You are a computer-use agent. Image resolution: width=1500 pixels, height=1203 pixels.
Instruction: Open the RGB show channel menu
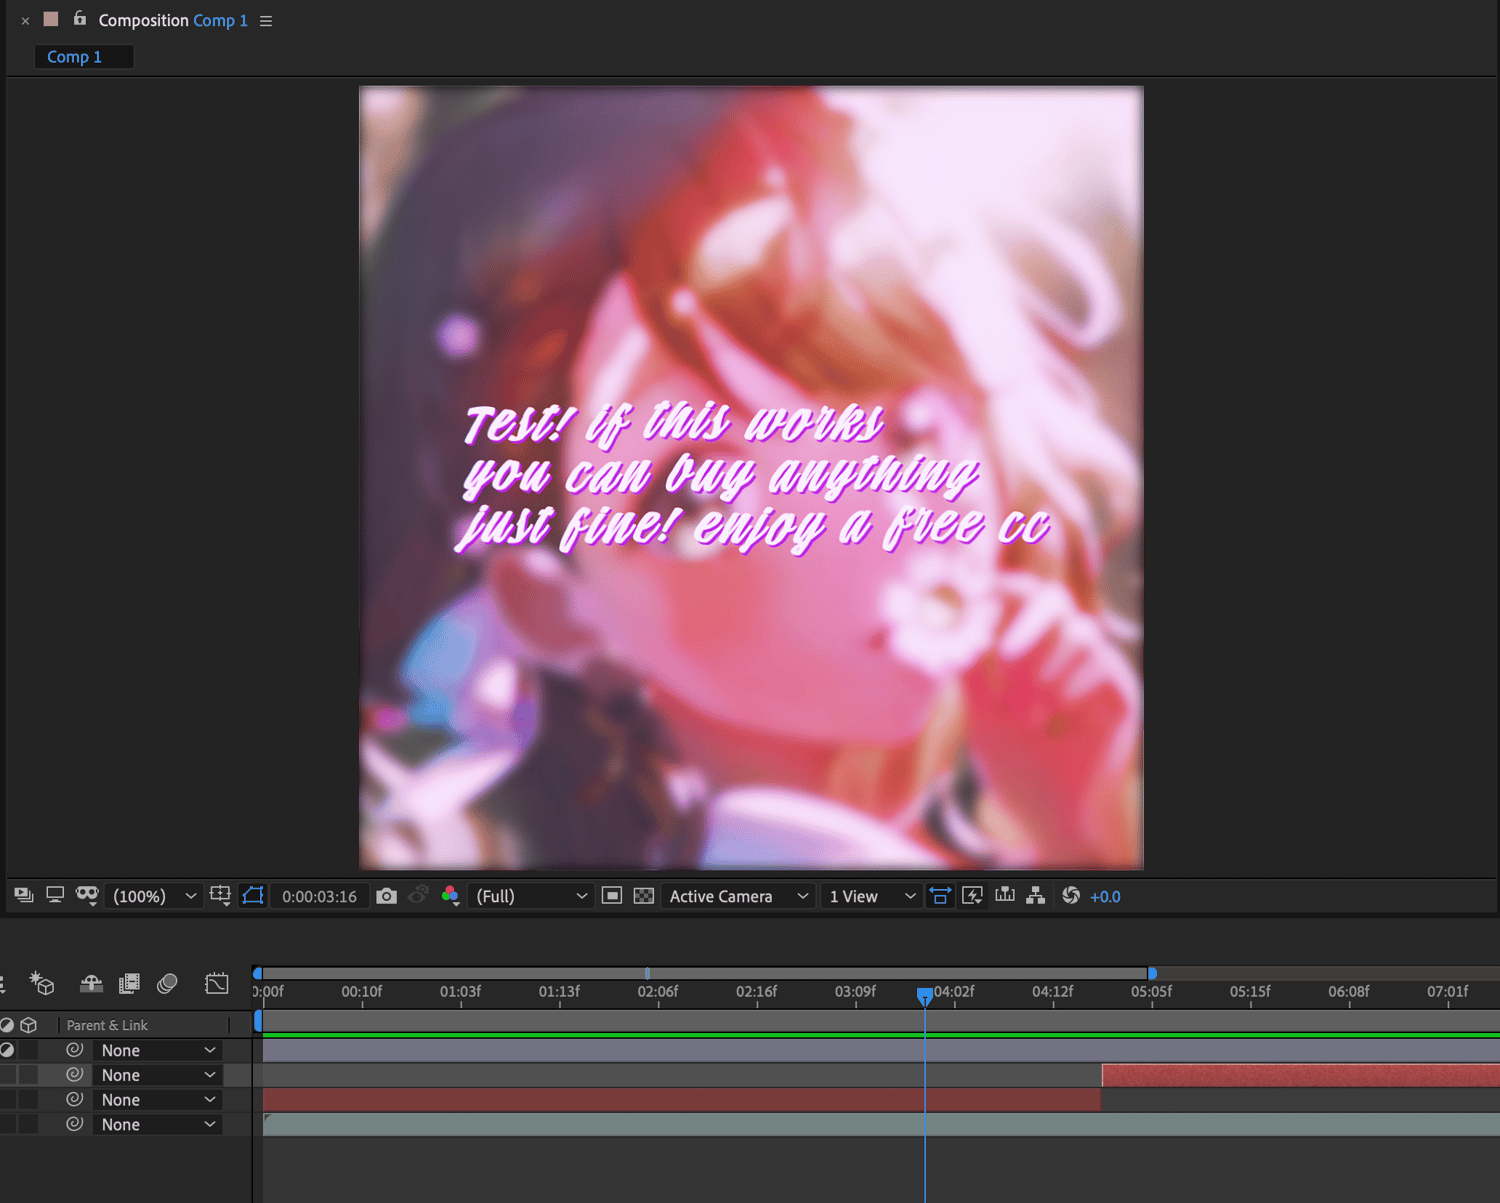tap(451, 896)
